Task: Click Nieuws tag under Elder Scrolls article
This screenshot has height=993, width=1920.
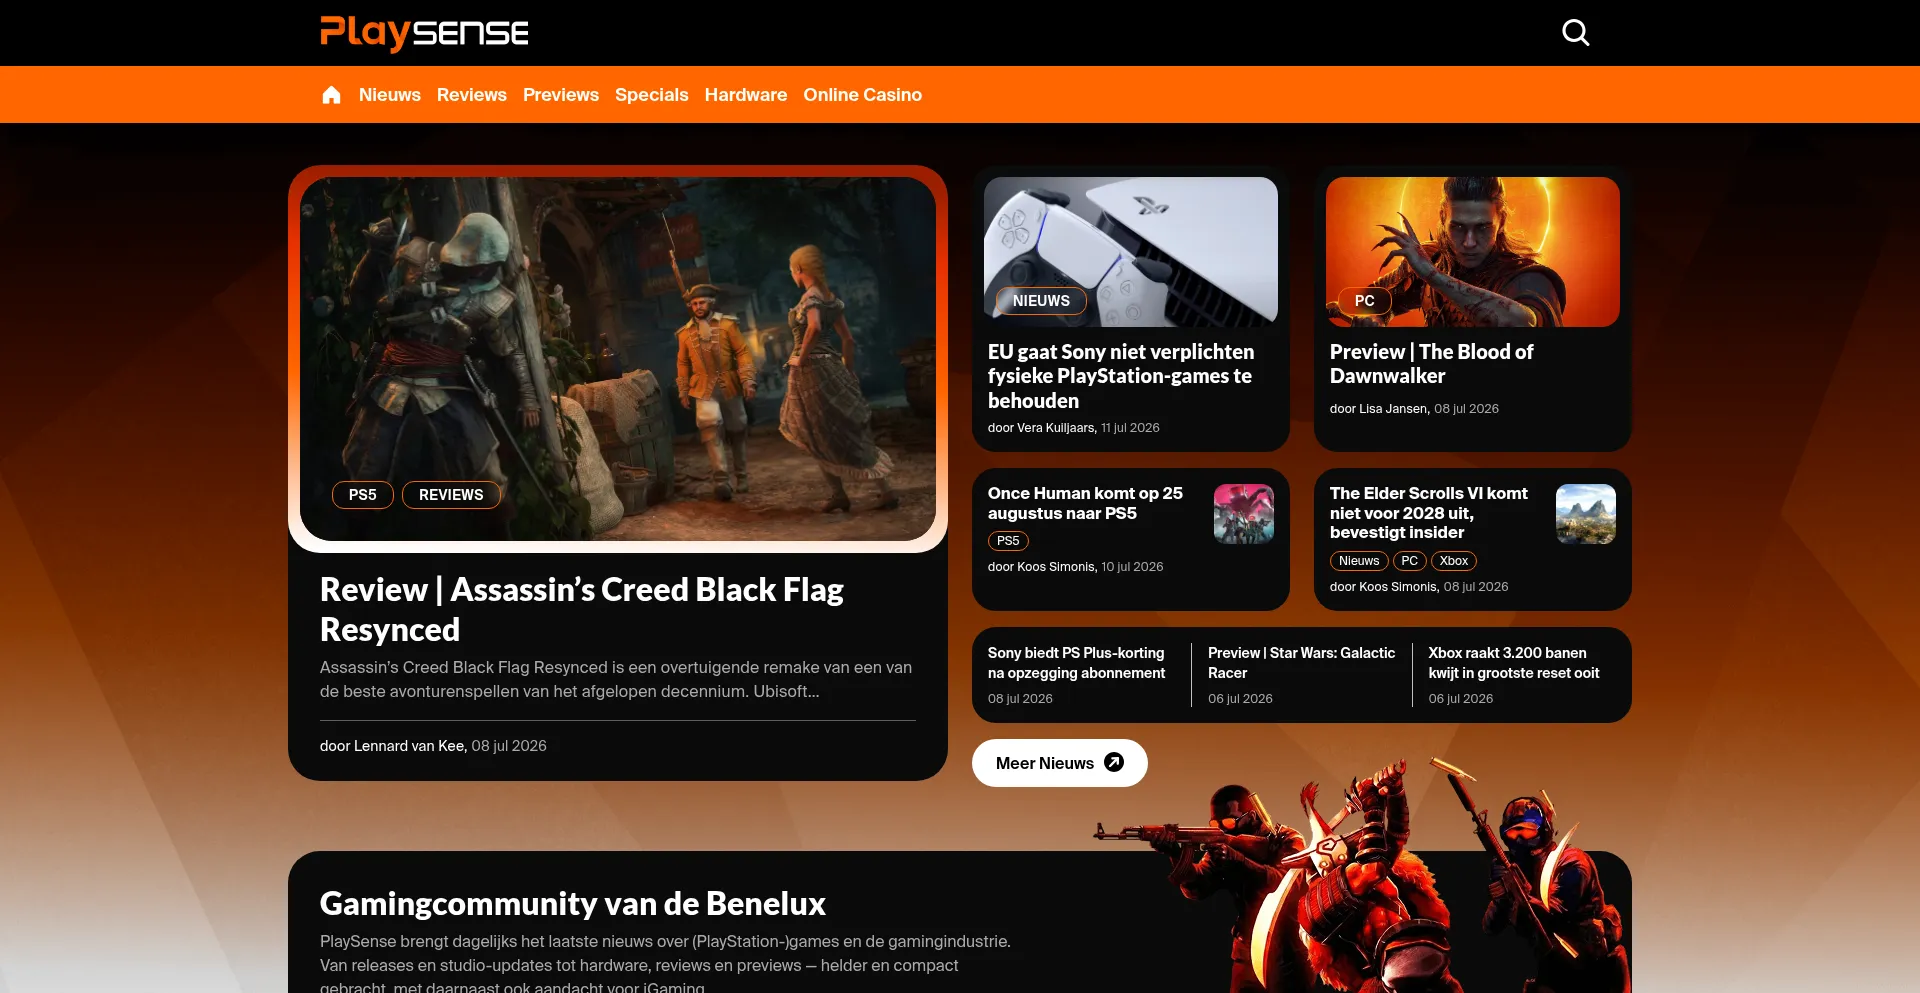Action: tap(1359, 561)
